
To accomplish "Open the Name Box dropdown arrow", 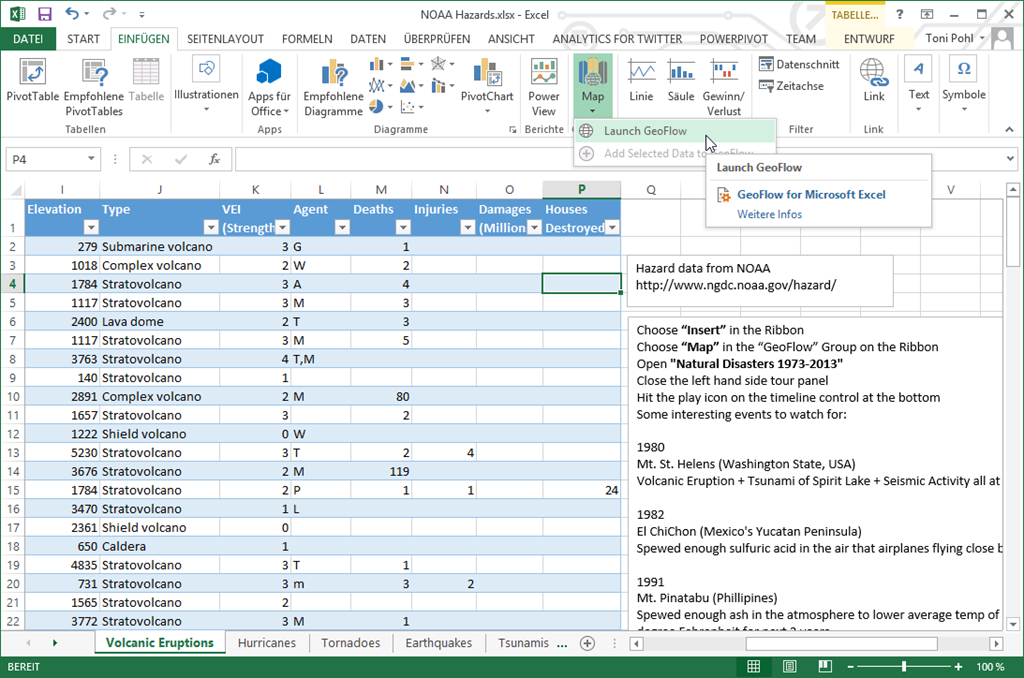I will pyautogui.click(x=91, y=159).
